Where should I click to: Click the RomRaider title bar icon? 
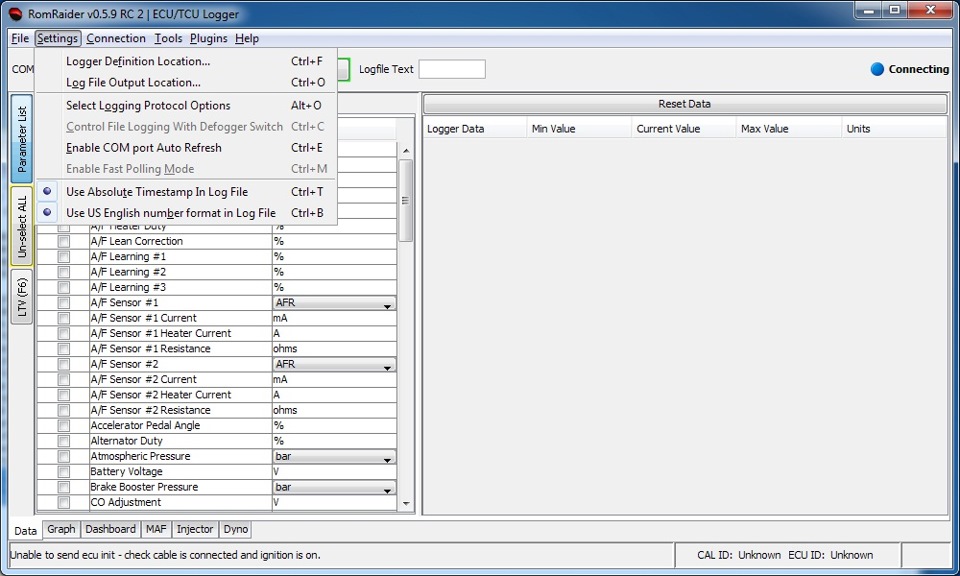pyautogui.click(x=15, y=13)
